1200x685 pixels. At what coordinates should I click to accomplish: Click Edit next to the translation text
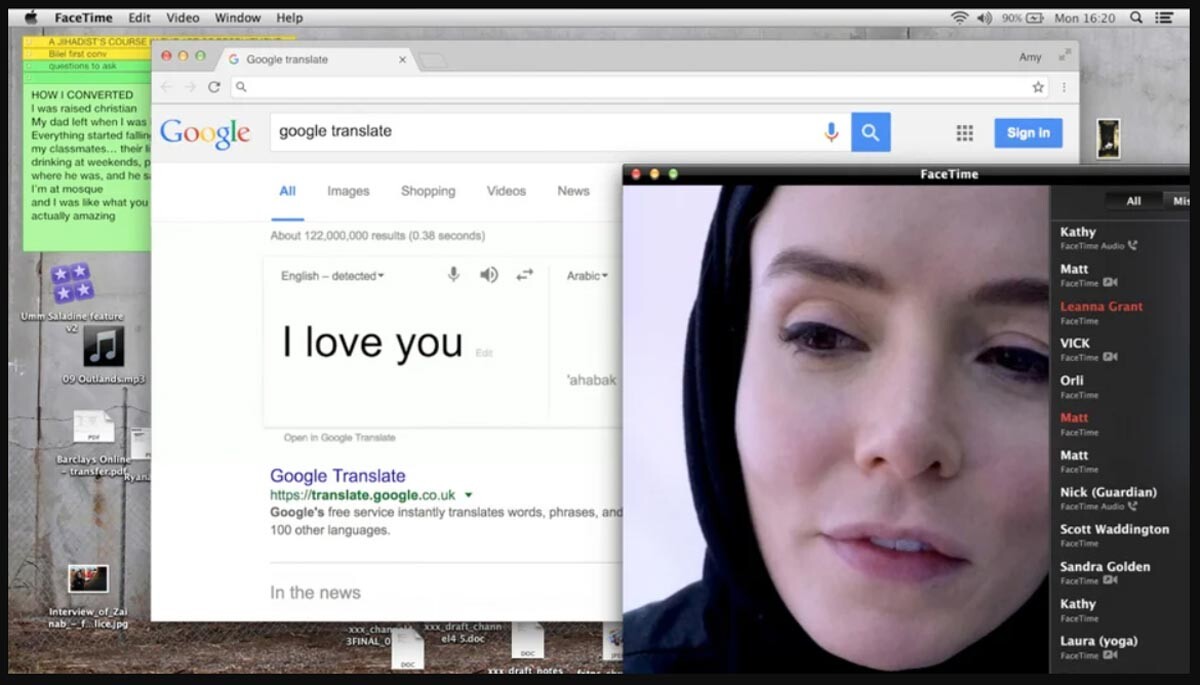click(484, 353)
